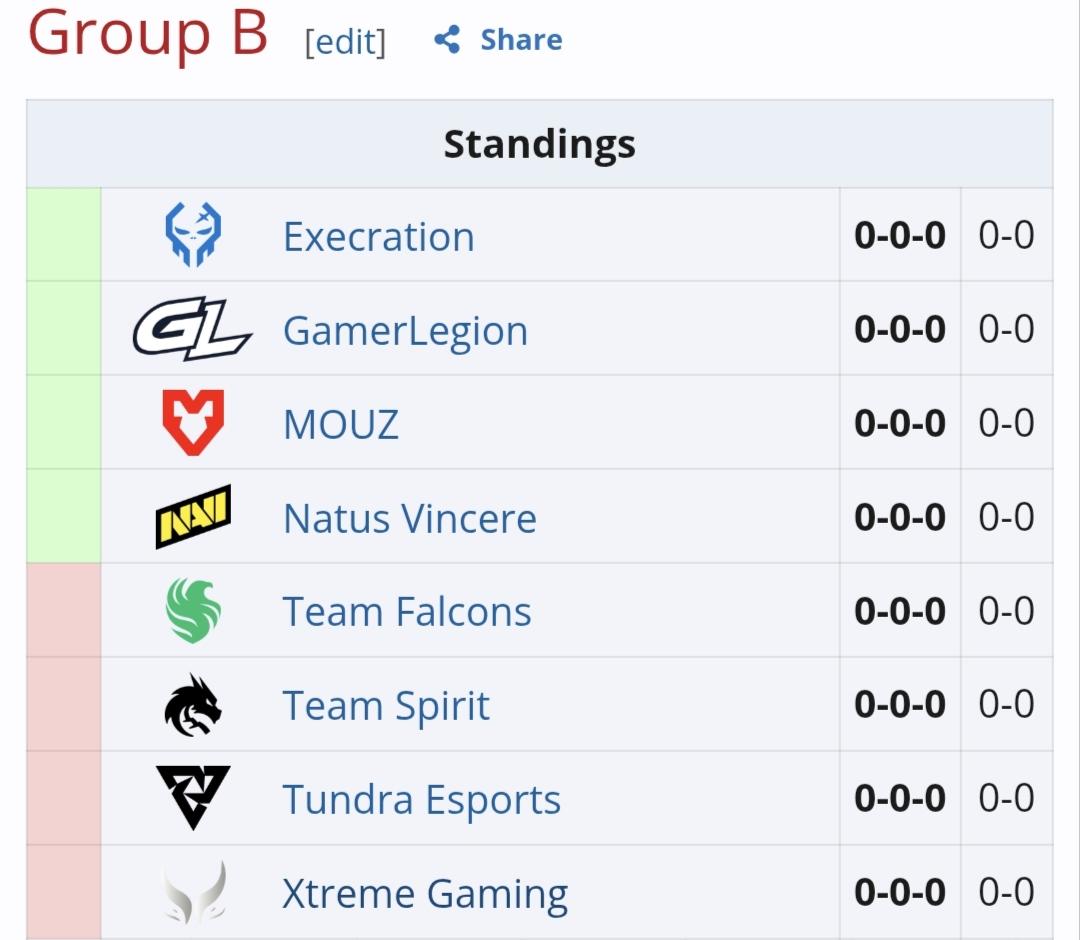
Task: Go to the Xtreme Gaming page
Action: (425, 894)
